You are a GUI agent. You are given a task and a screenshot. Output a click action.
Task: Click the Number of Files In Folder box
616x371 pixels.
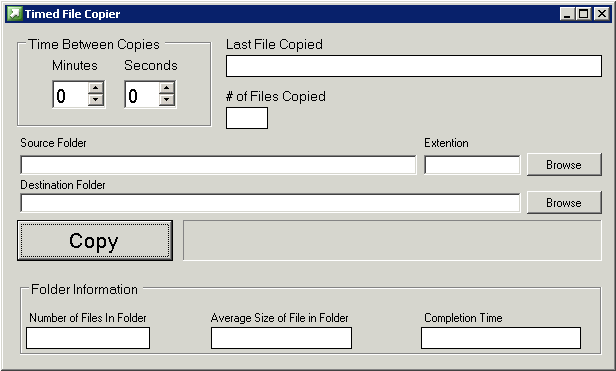tap(88, 338)
